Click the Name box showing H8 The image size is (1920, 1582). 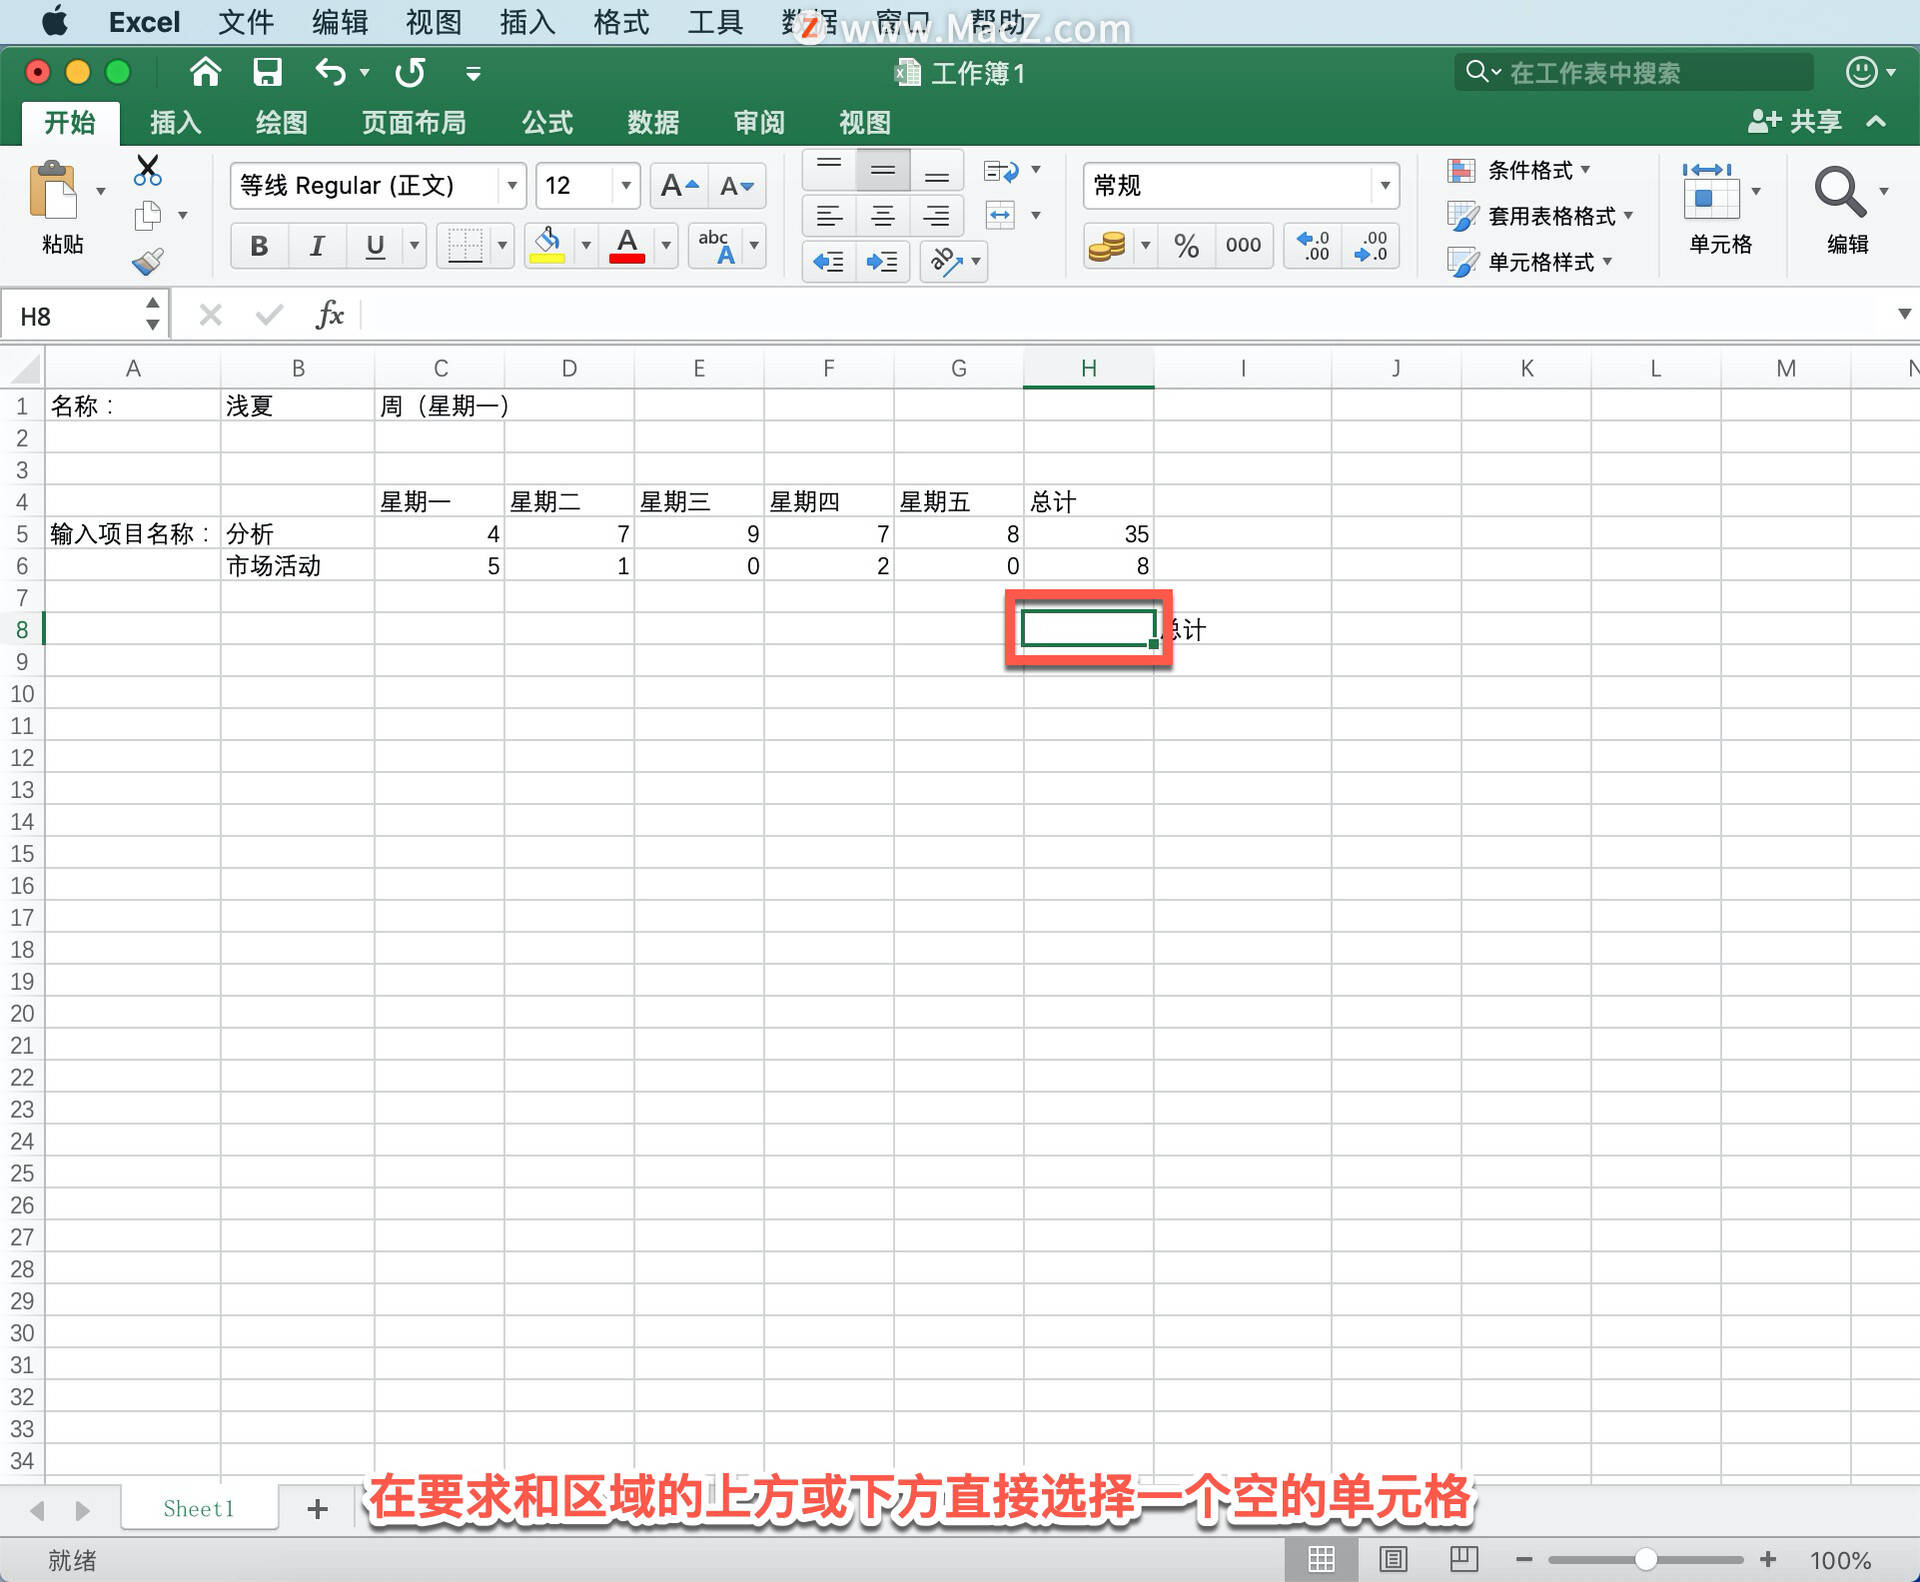point(70,315)
